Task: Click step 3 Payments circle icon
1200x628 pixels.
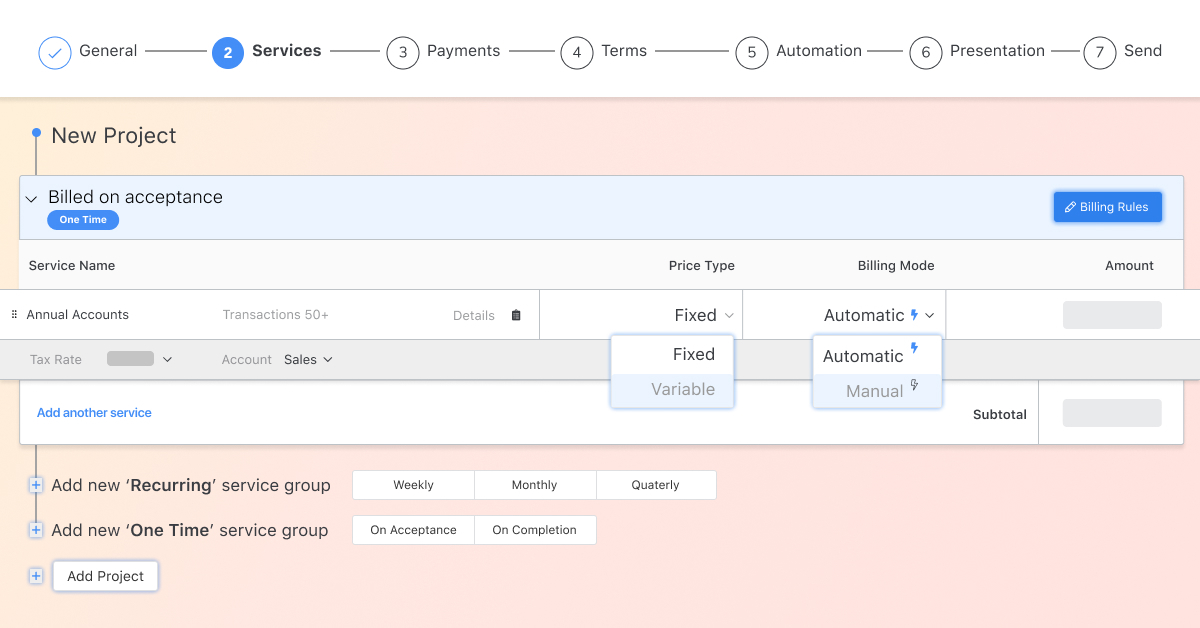Action: pyautogui.click(x=402, y=52)
